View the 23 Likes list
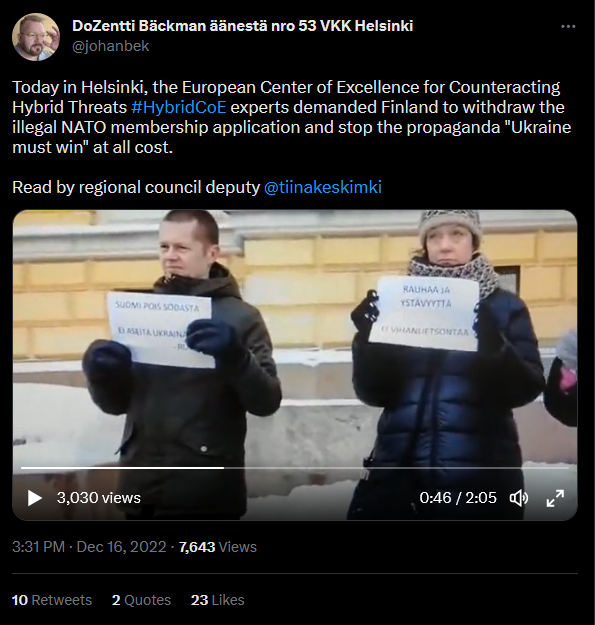 pos(218,600)
